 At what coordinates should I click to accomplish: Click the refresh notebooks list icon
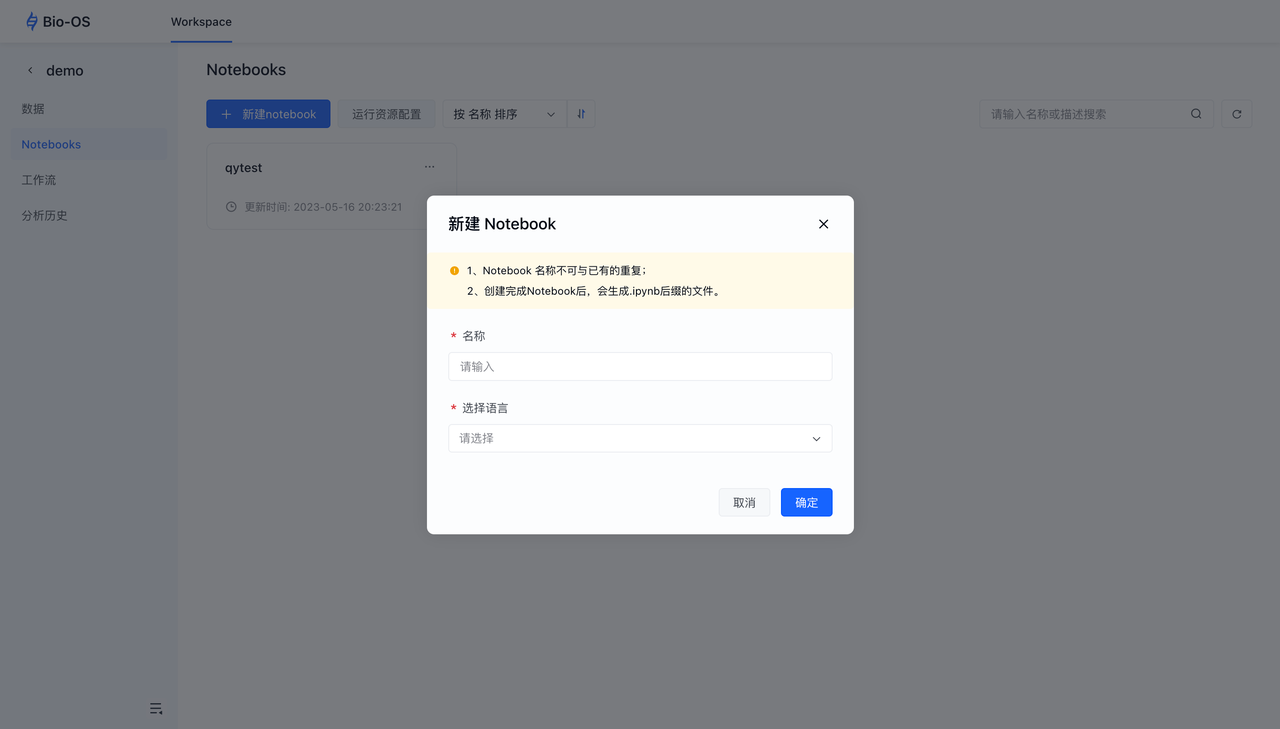[x=1237, y=114]
